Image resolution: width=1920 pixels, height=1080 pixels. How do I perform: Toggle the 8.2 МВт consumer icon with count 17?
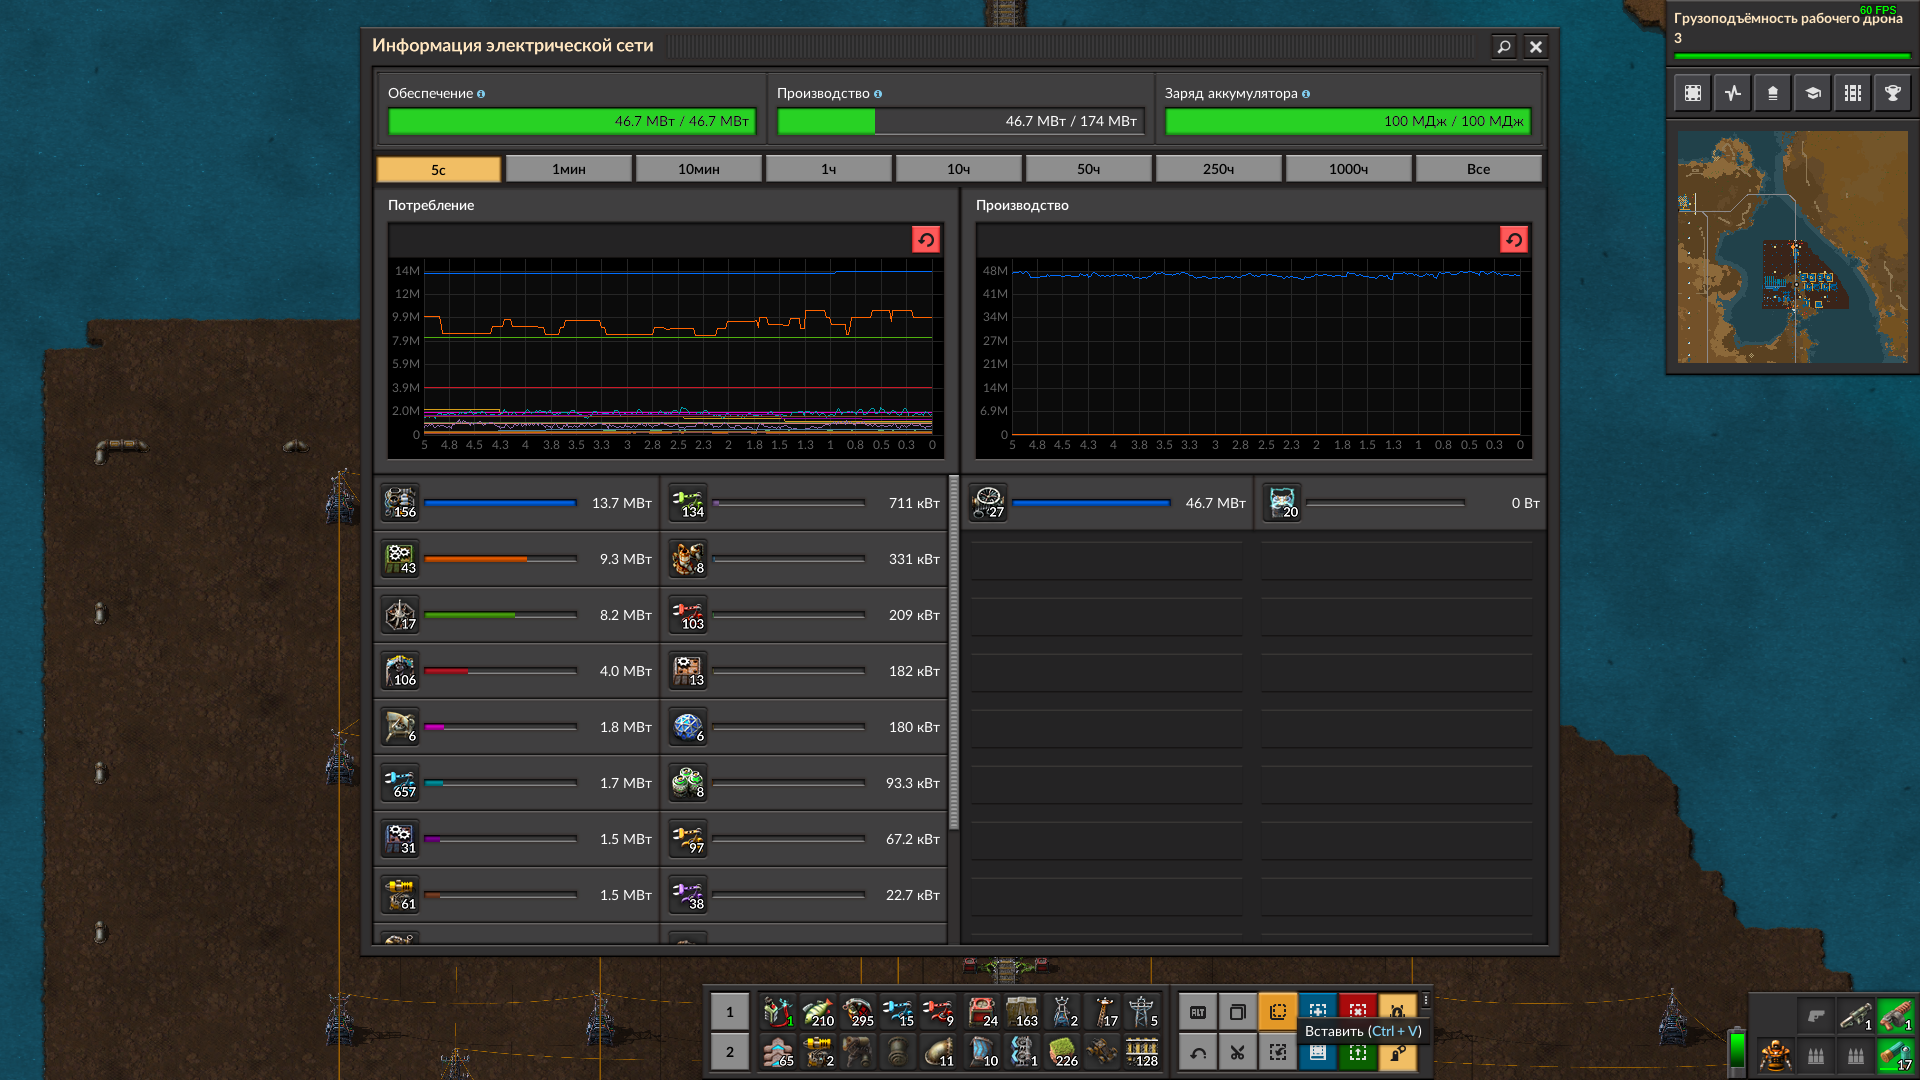(400, 615)
